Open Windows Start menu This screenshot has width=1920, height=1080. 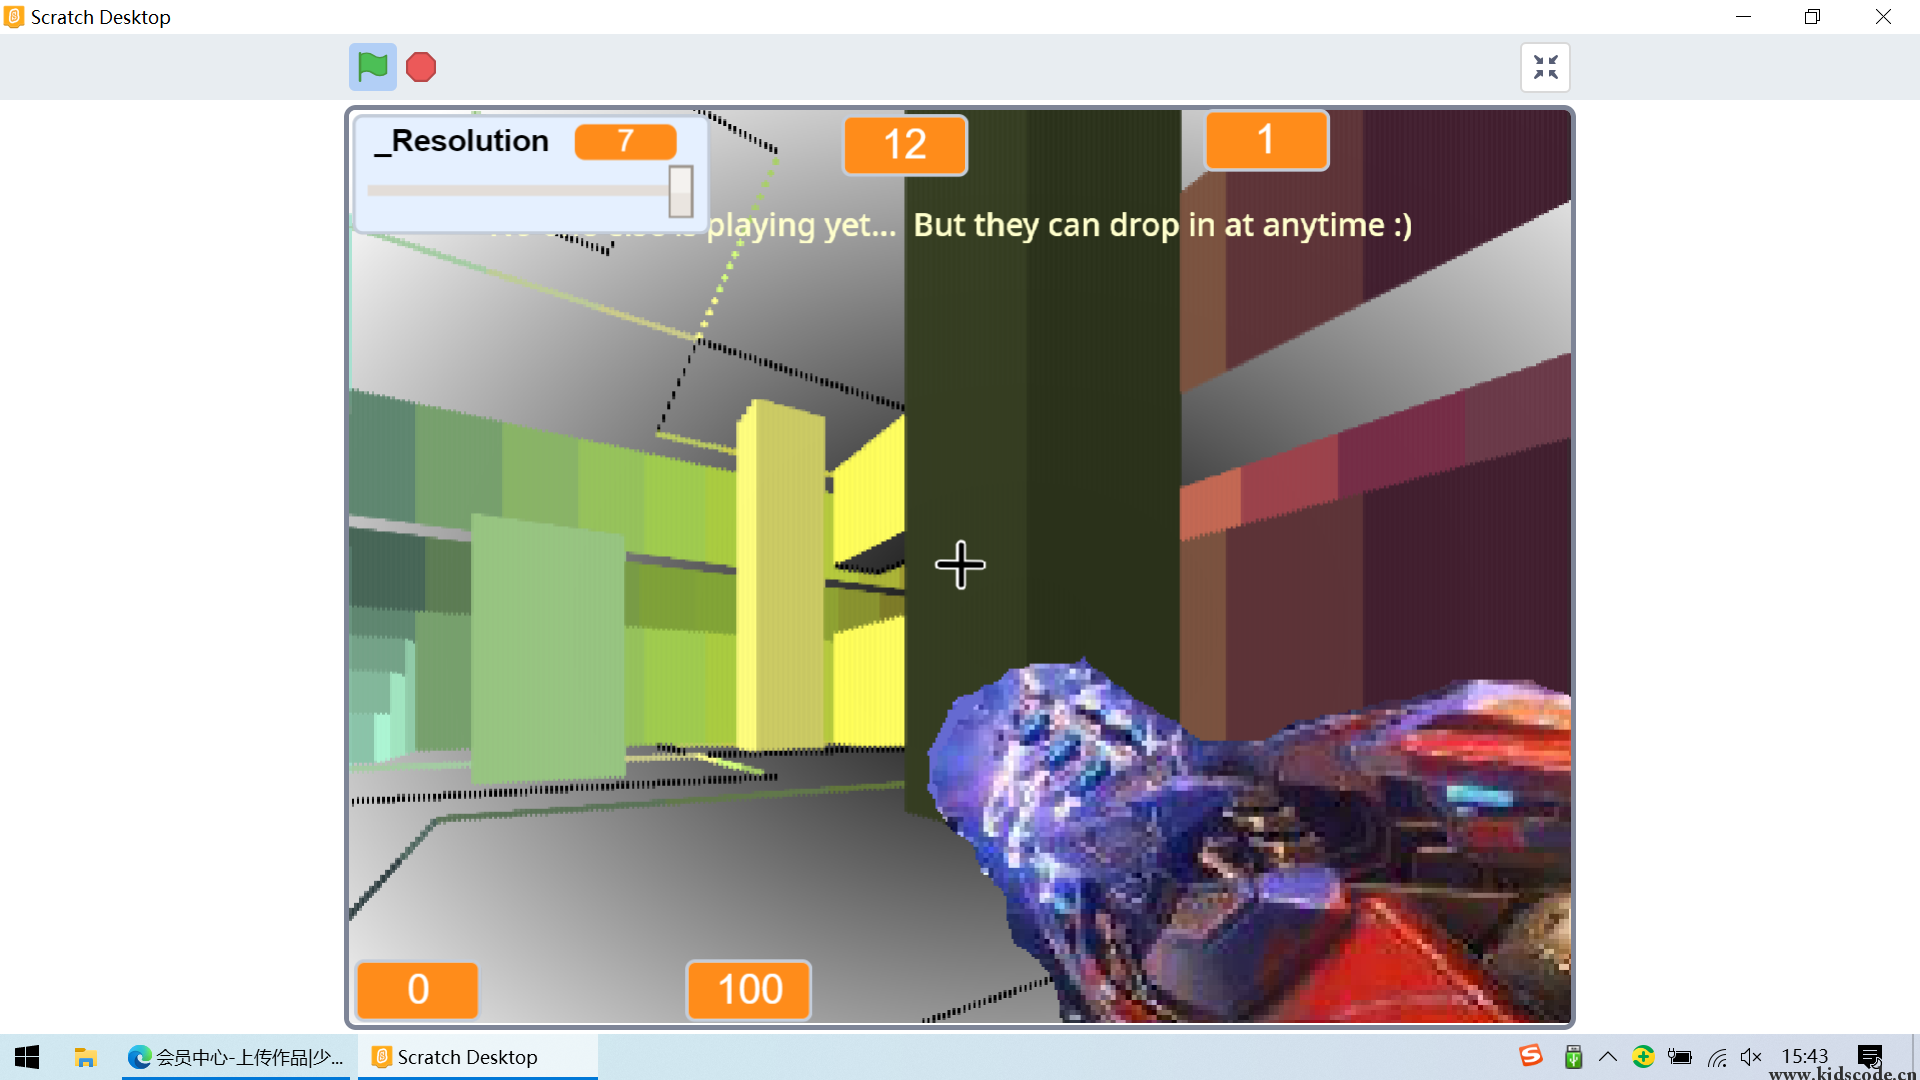coord(27,1057)
